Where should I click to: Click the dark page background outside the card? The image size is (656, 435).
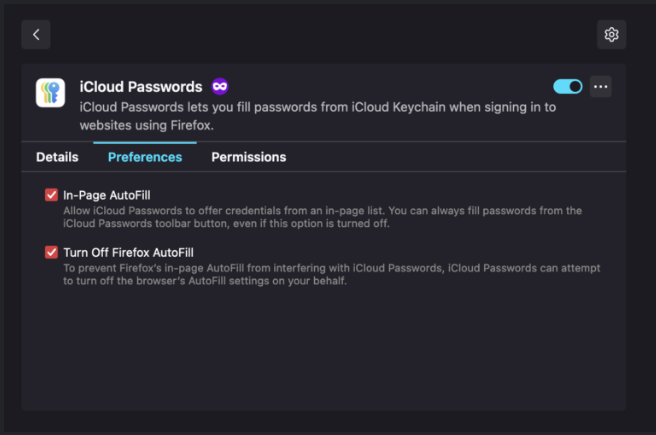[300, 34]
